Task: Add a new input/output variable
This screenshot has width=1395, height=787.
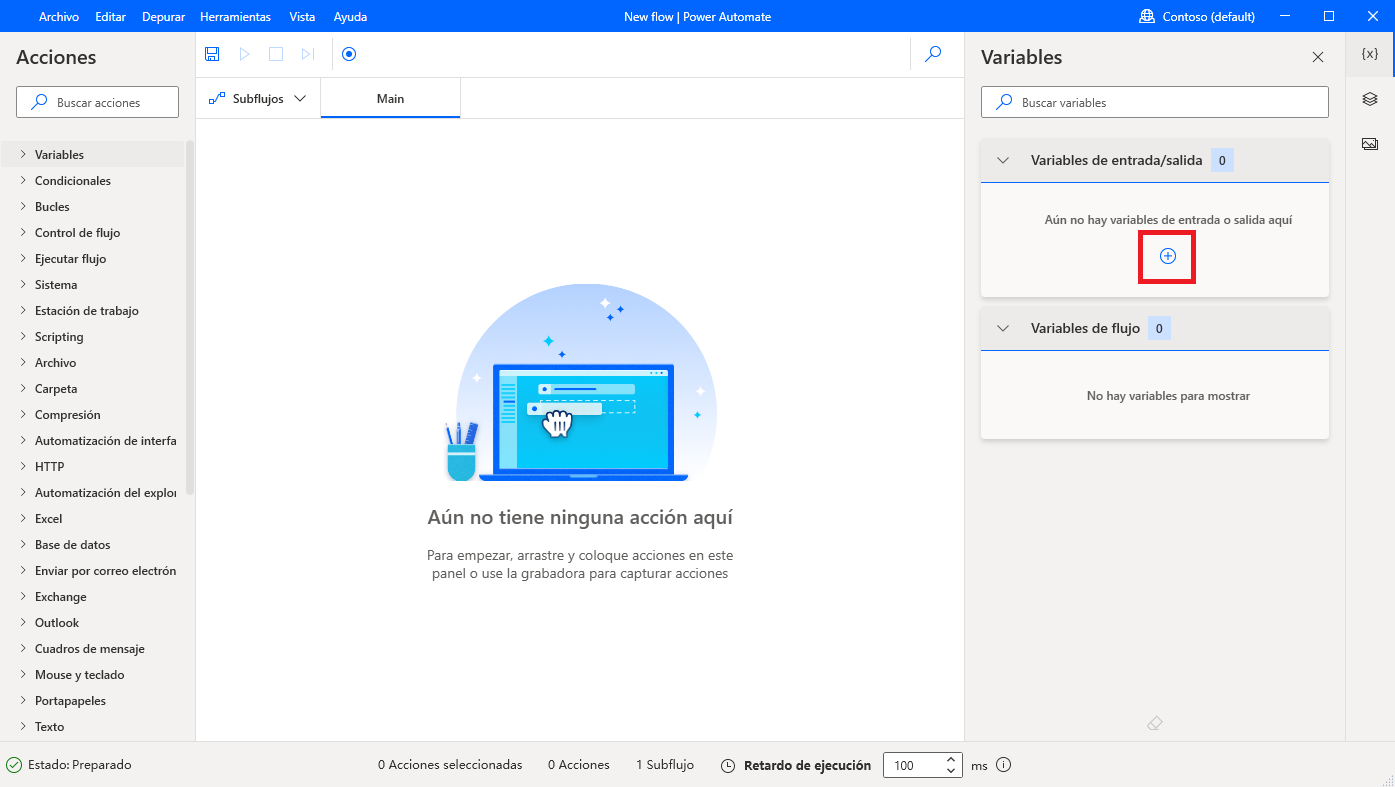Action: (1166, 256)
